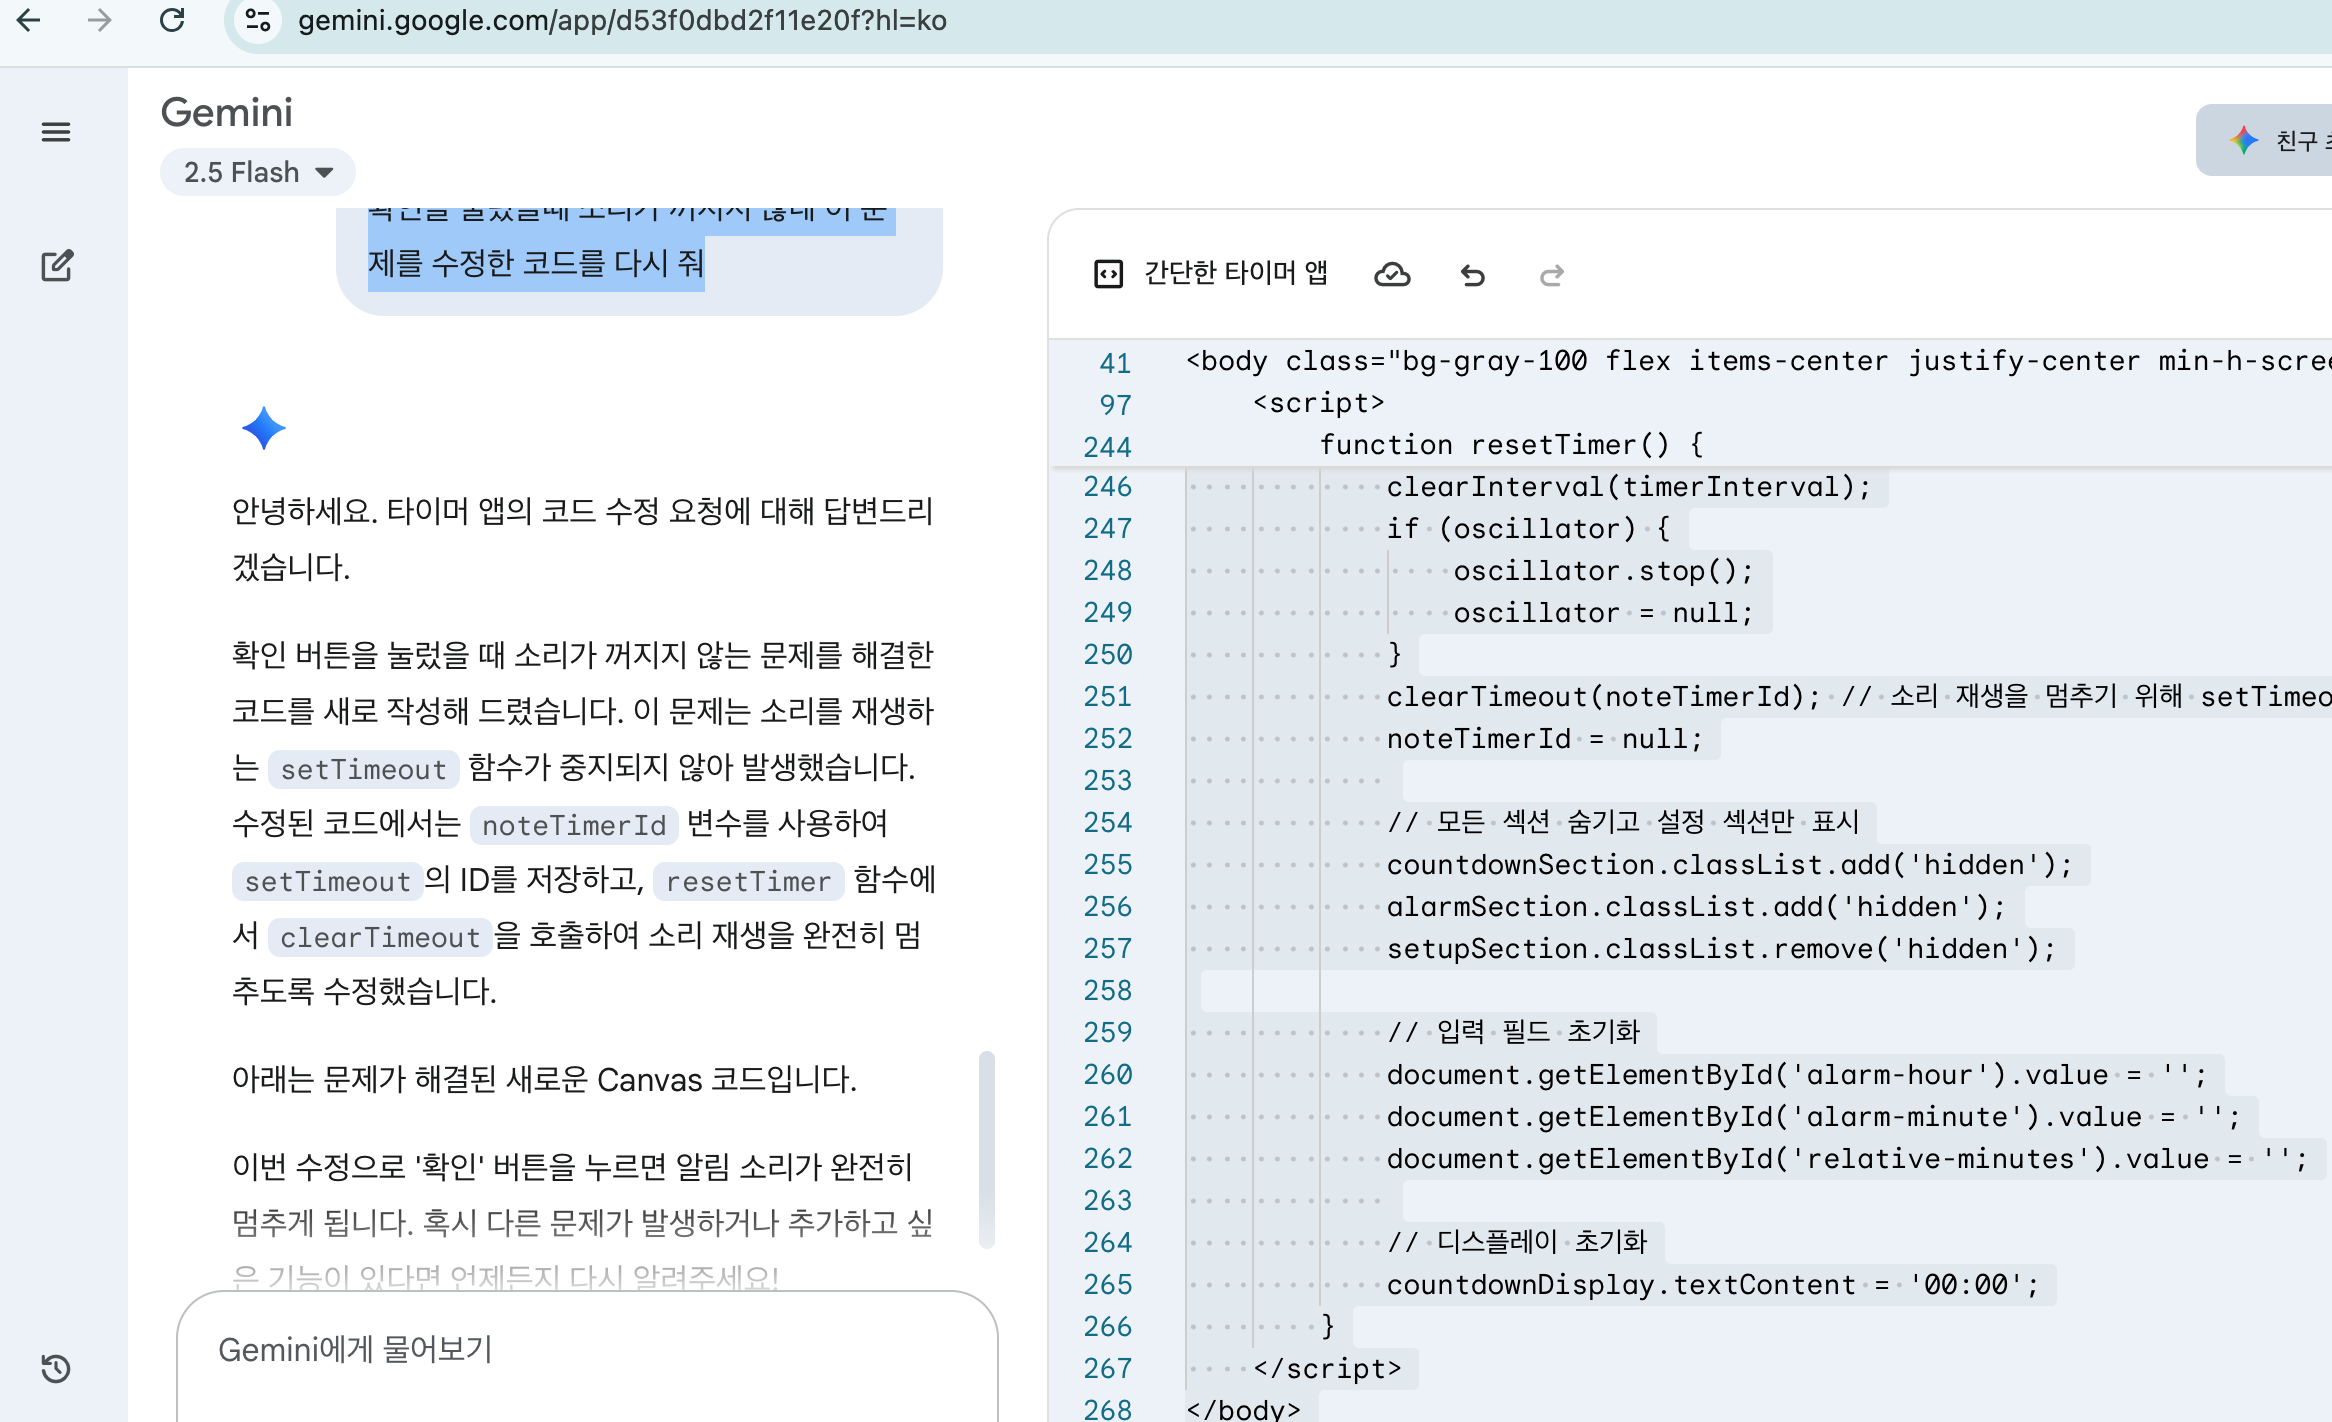Image resolution: width=2332 pixels, height=1422 pixels.
Task: Click the if (oscillator) { line
Action: tap(1528, 529)
